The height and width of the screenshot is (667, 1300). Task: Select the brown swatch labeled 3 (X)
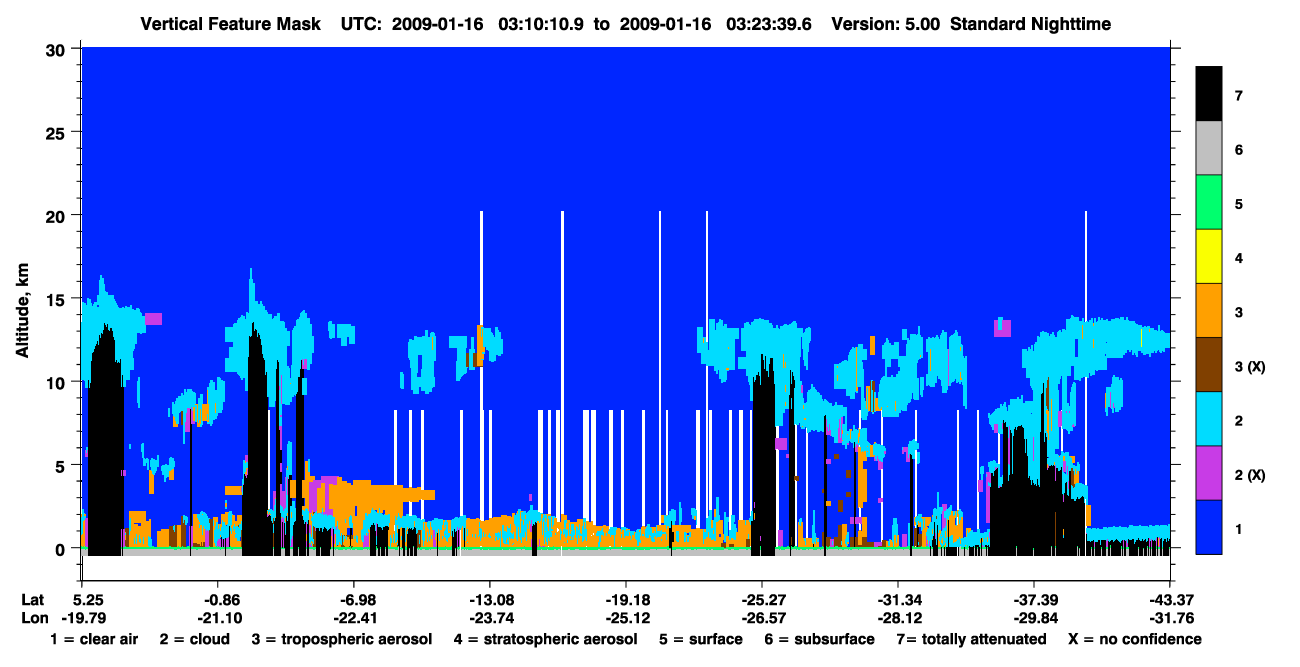[1209, 365]
